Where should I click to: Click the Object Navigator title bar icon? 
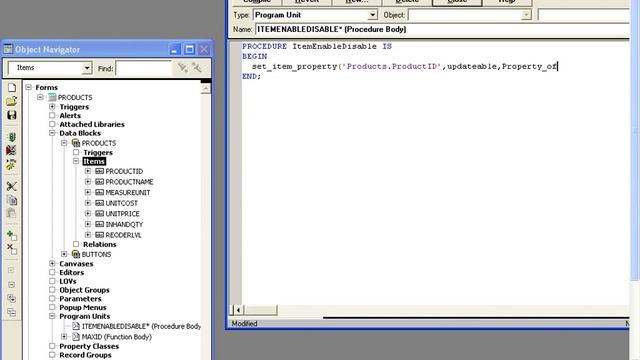pyautogui.click(x=8, y=49)
